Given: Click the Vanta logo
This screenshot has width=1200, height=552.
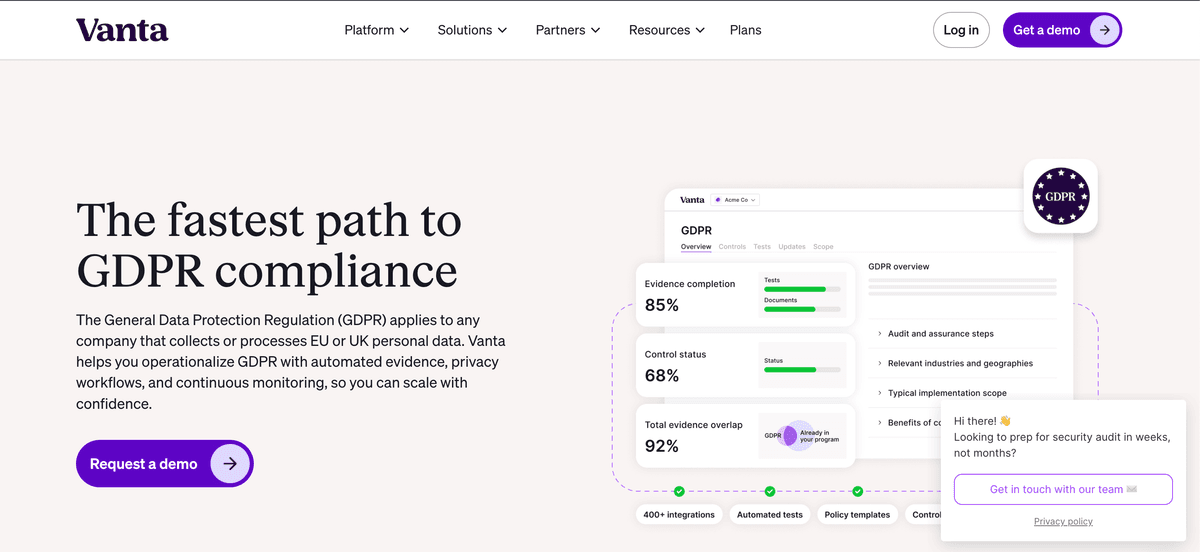Looking at the screenshot, I should (122, 30).
